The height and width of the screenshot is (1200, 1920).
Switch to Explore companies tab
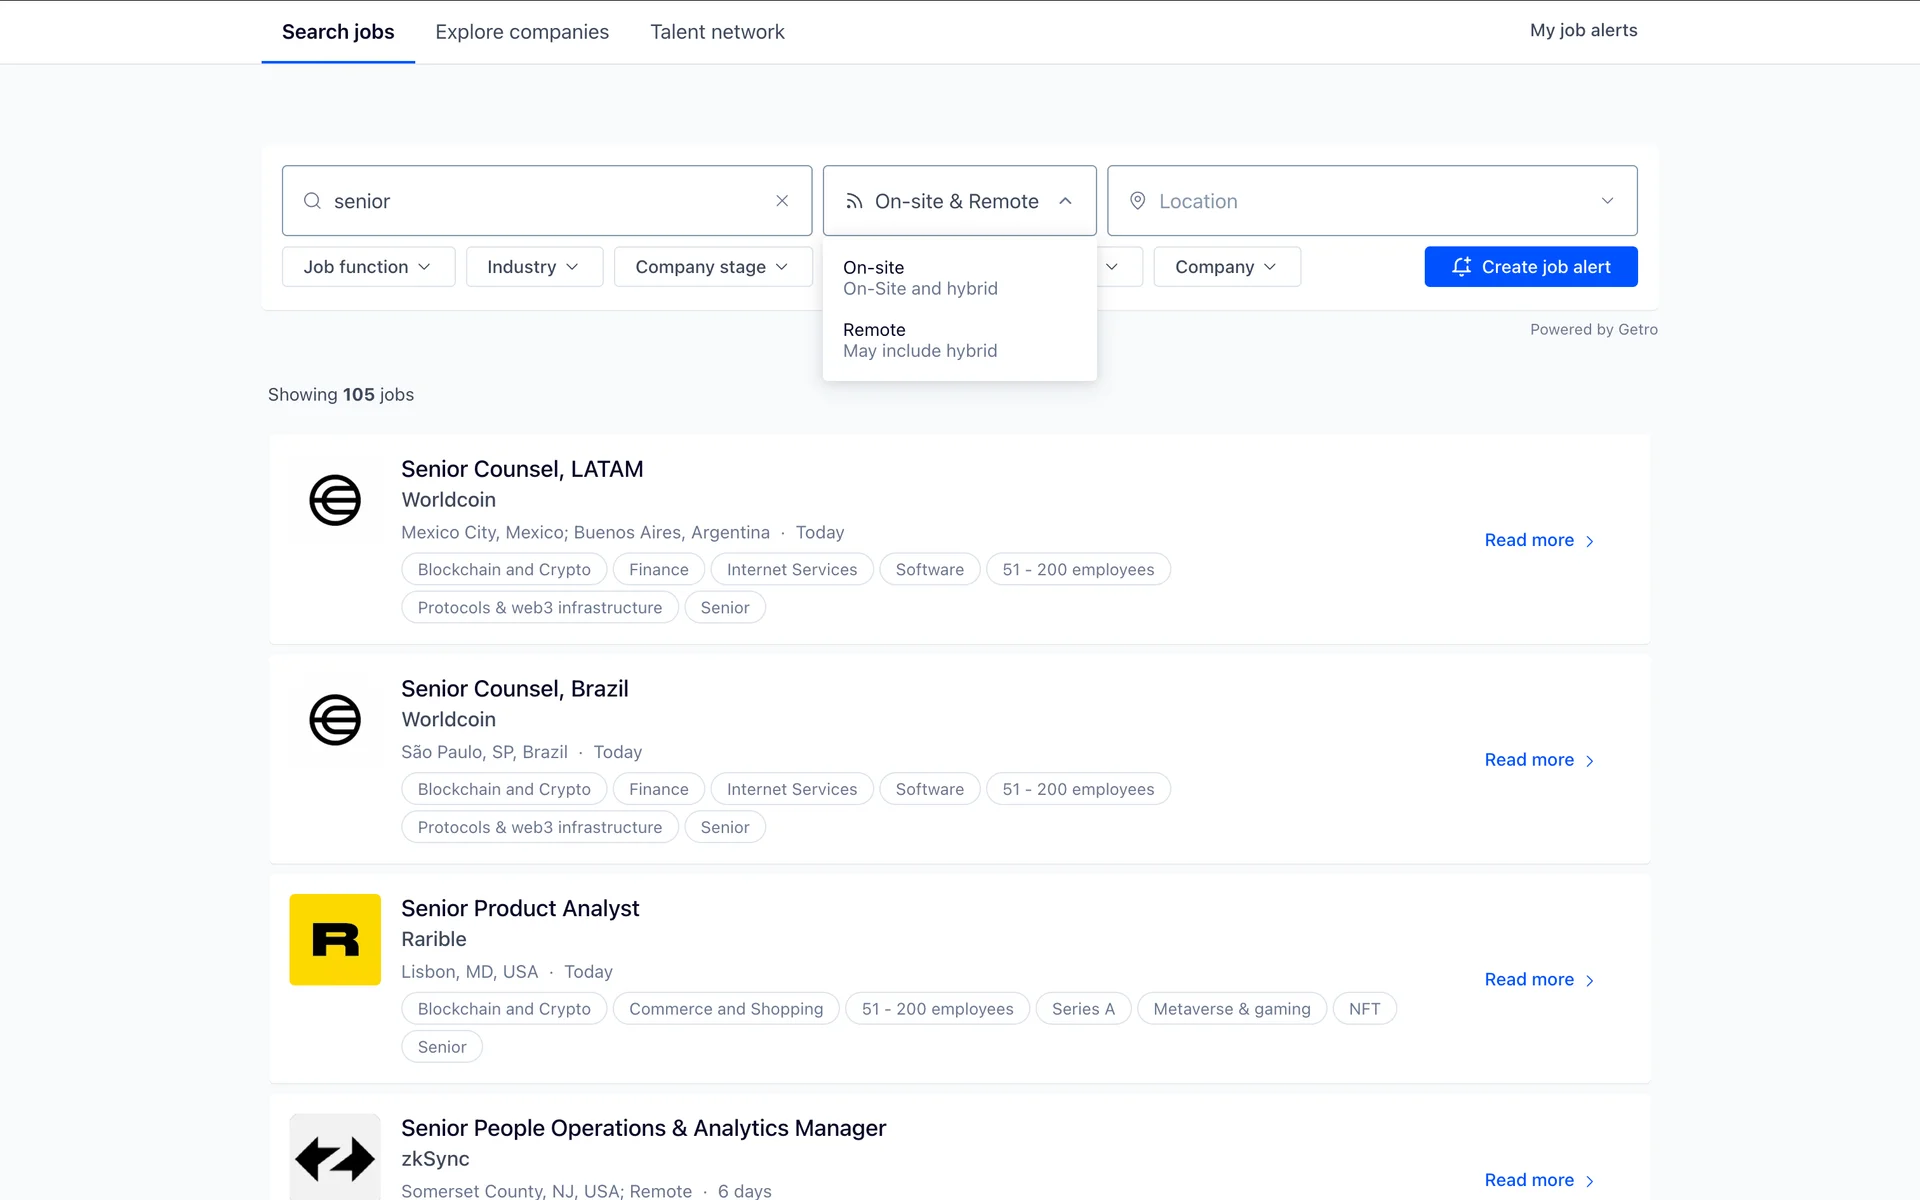tap(522, 32)
